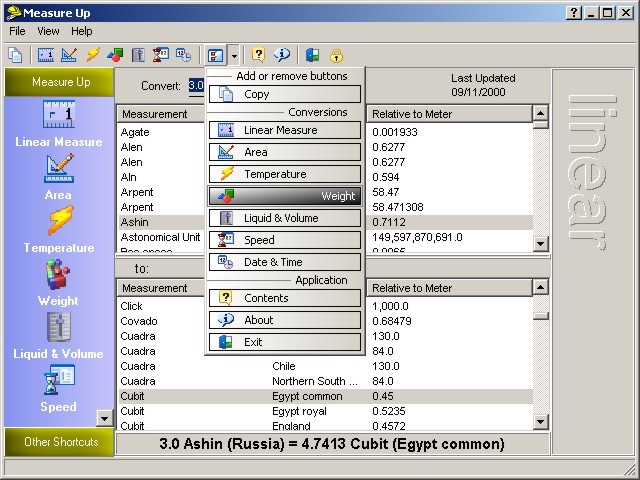Select the Cuadra Northern South row
The width and height of the screenshot is (640, 480).
325,381
